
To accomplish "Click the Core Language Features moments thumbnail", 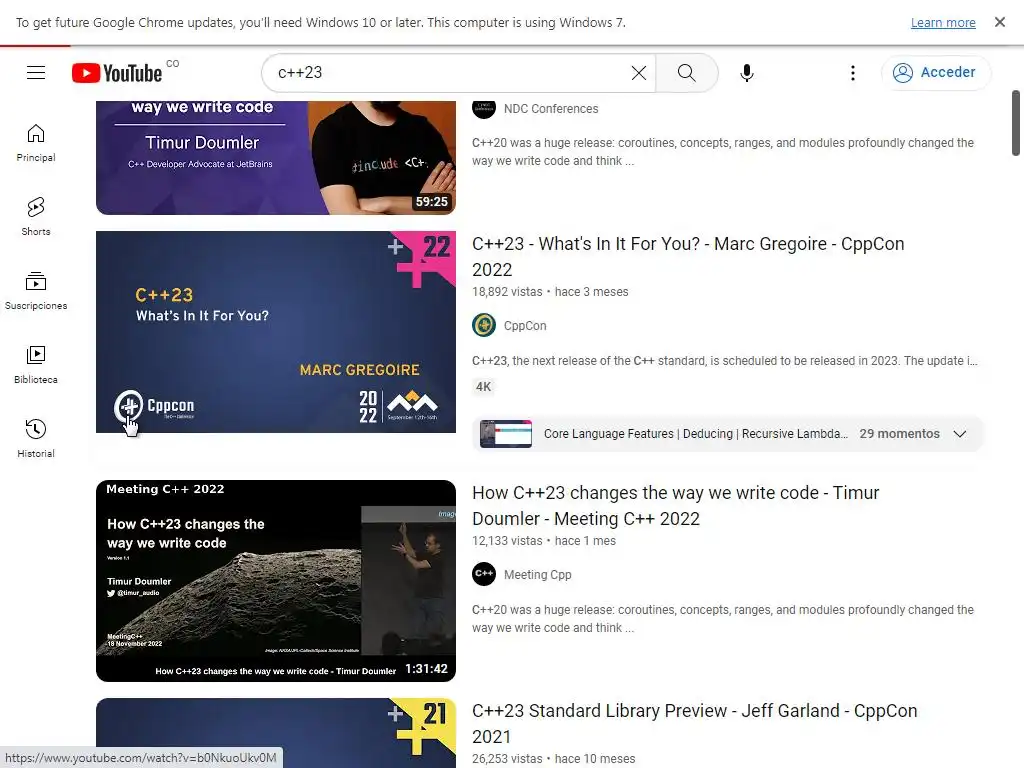I will (505, 434).
